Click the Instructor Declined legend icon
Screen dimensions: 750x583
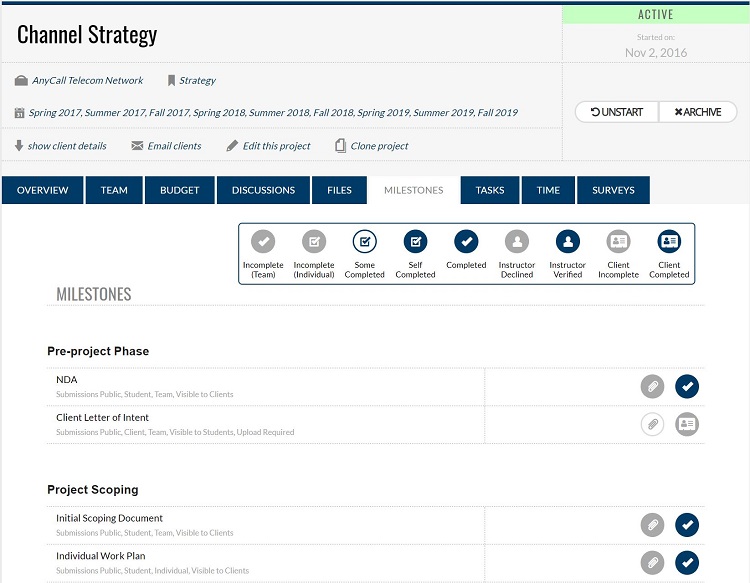[517, 242]
